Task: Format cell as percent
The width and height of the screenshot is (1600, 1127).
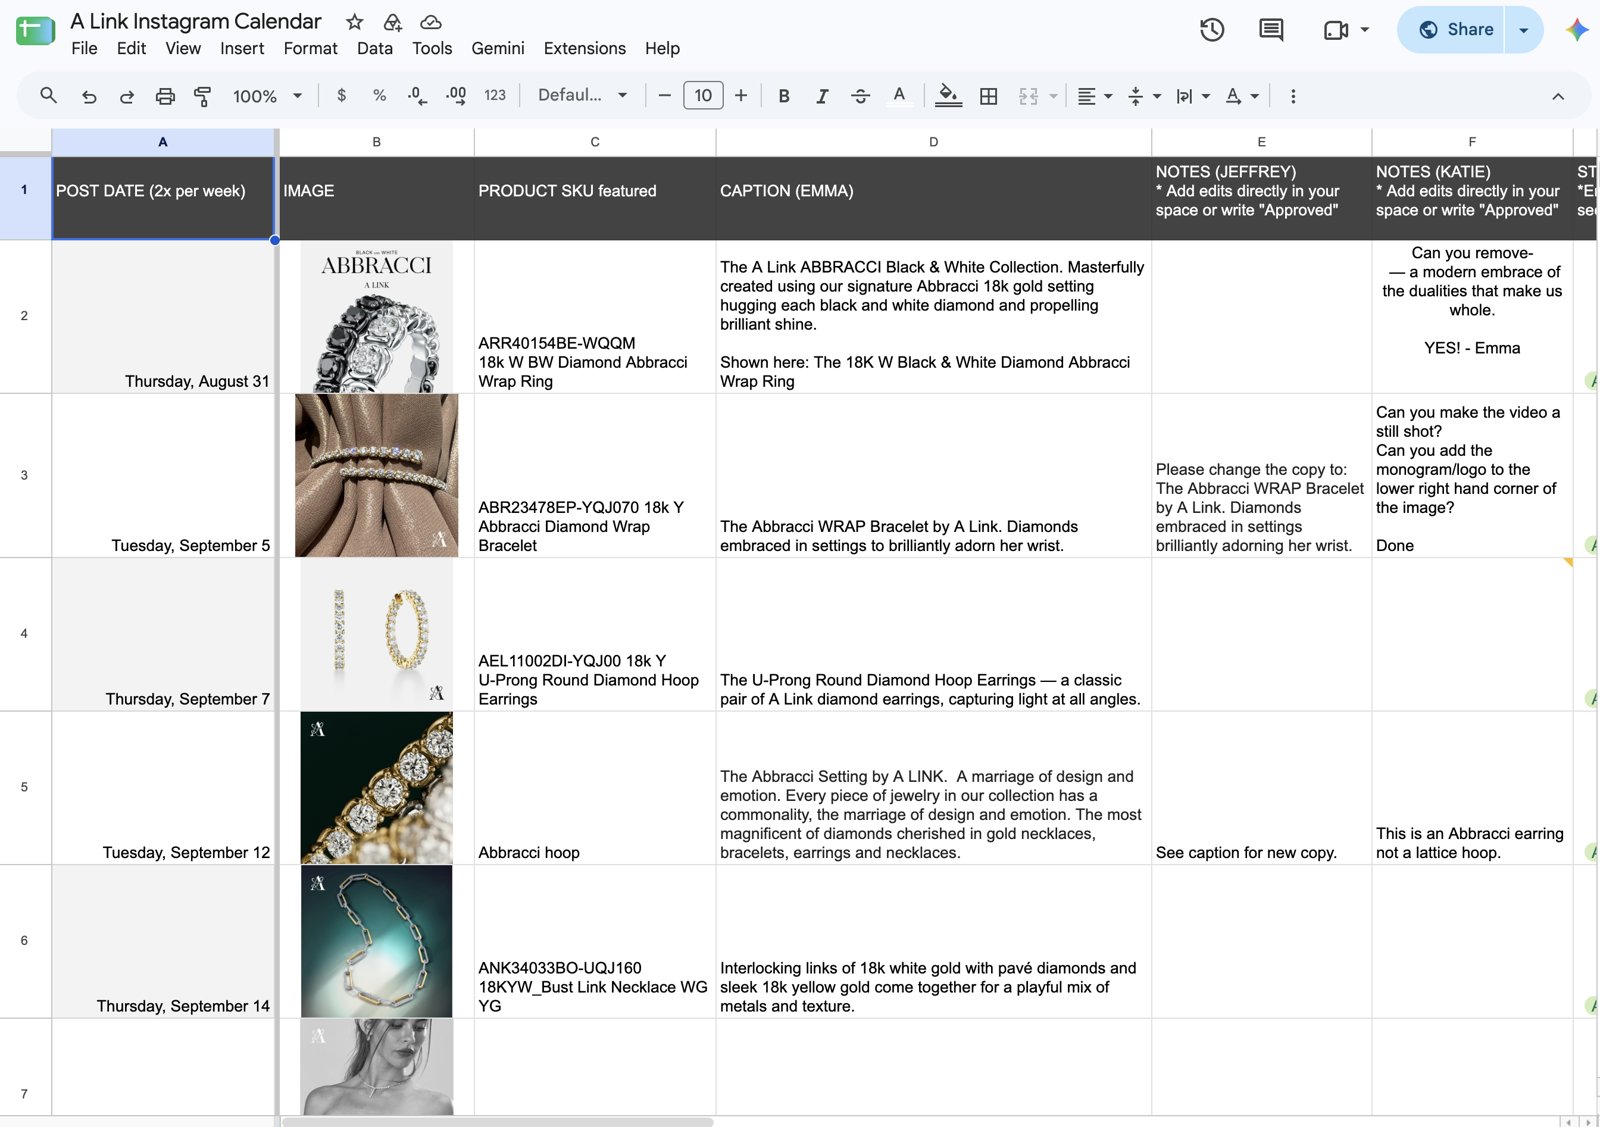Action: tap(379, 96)
